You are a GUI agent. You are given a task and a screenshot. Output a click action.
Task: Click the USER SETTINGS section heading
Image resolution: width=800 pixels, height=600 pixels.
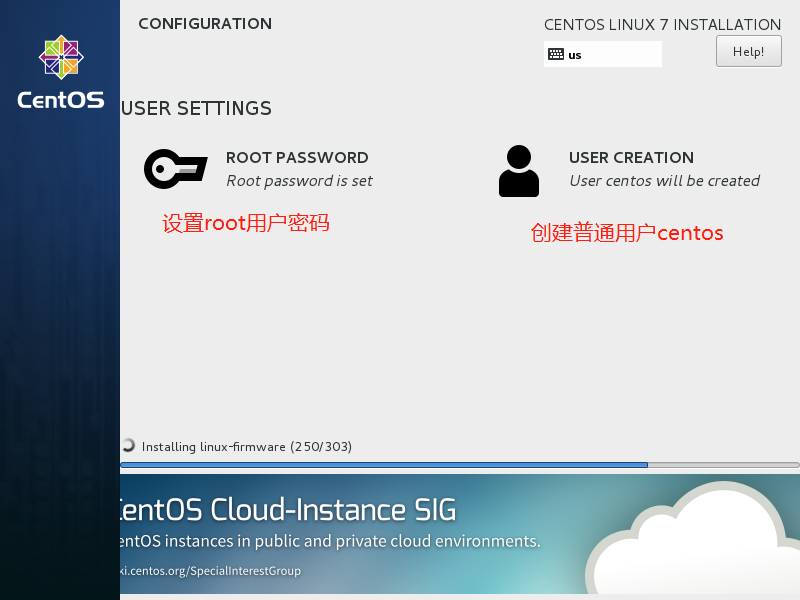(196, 108)
